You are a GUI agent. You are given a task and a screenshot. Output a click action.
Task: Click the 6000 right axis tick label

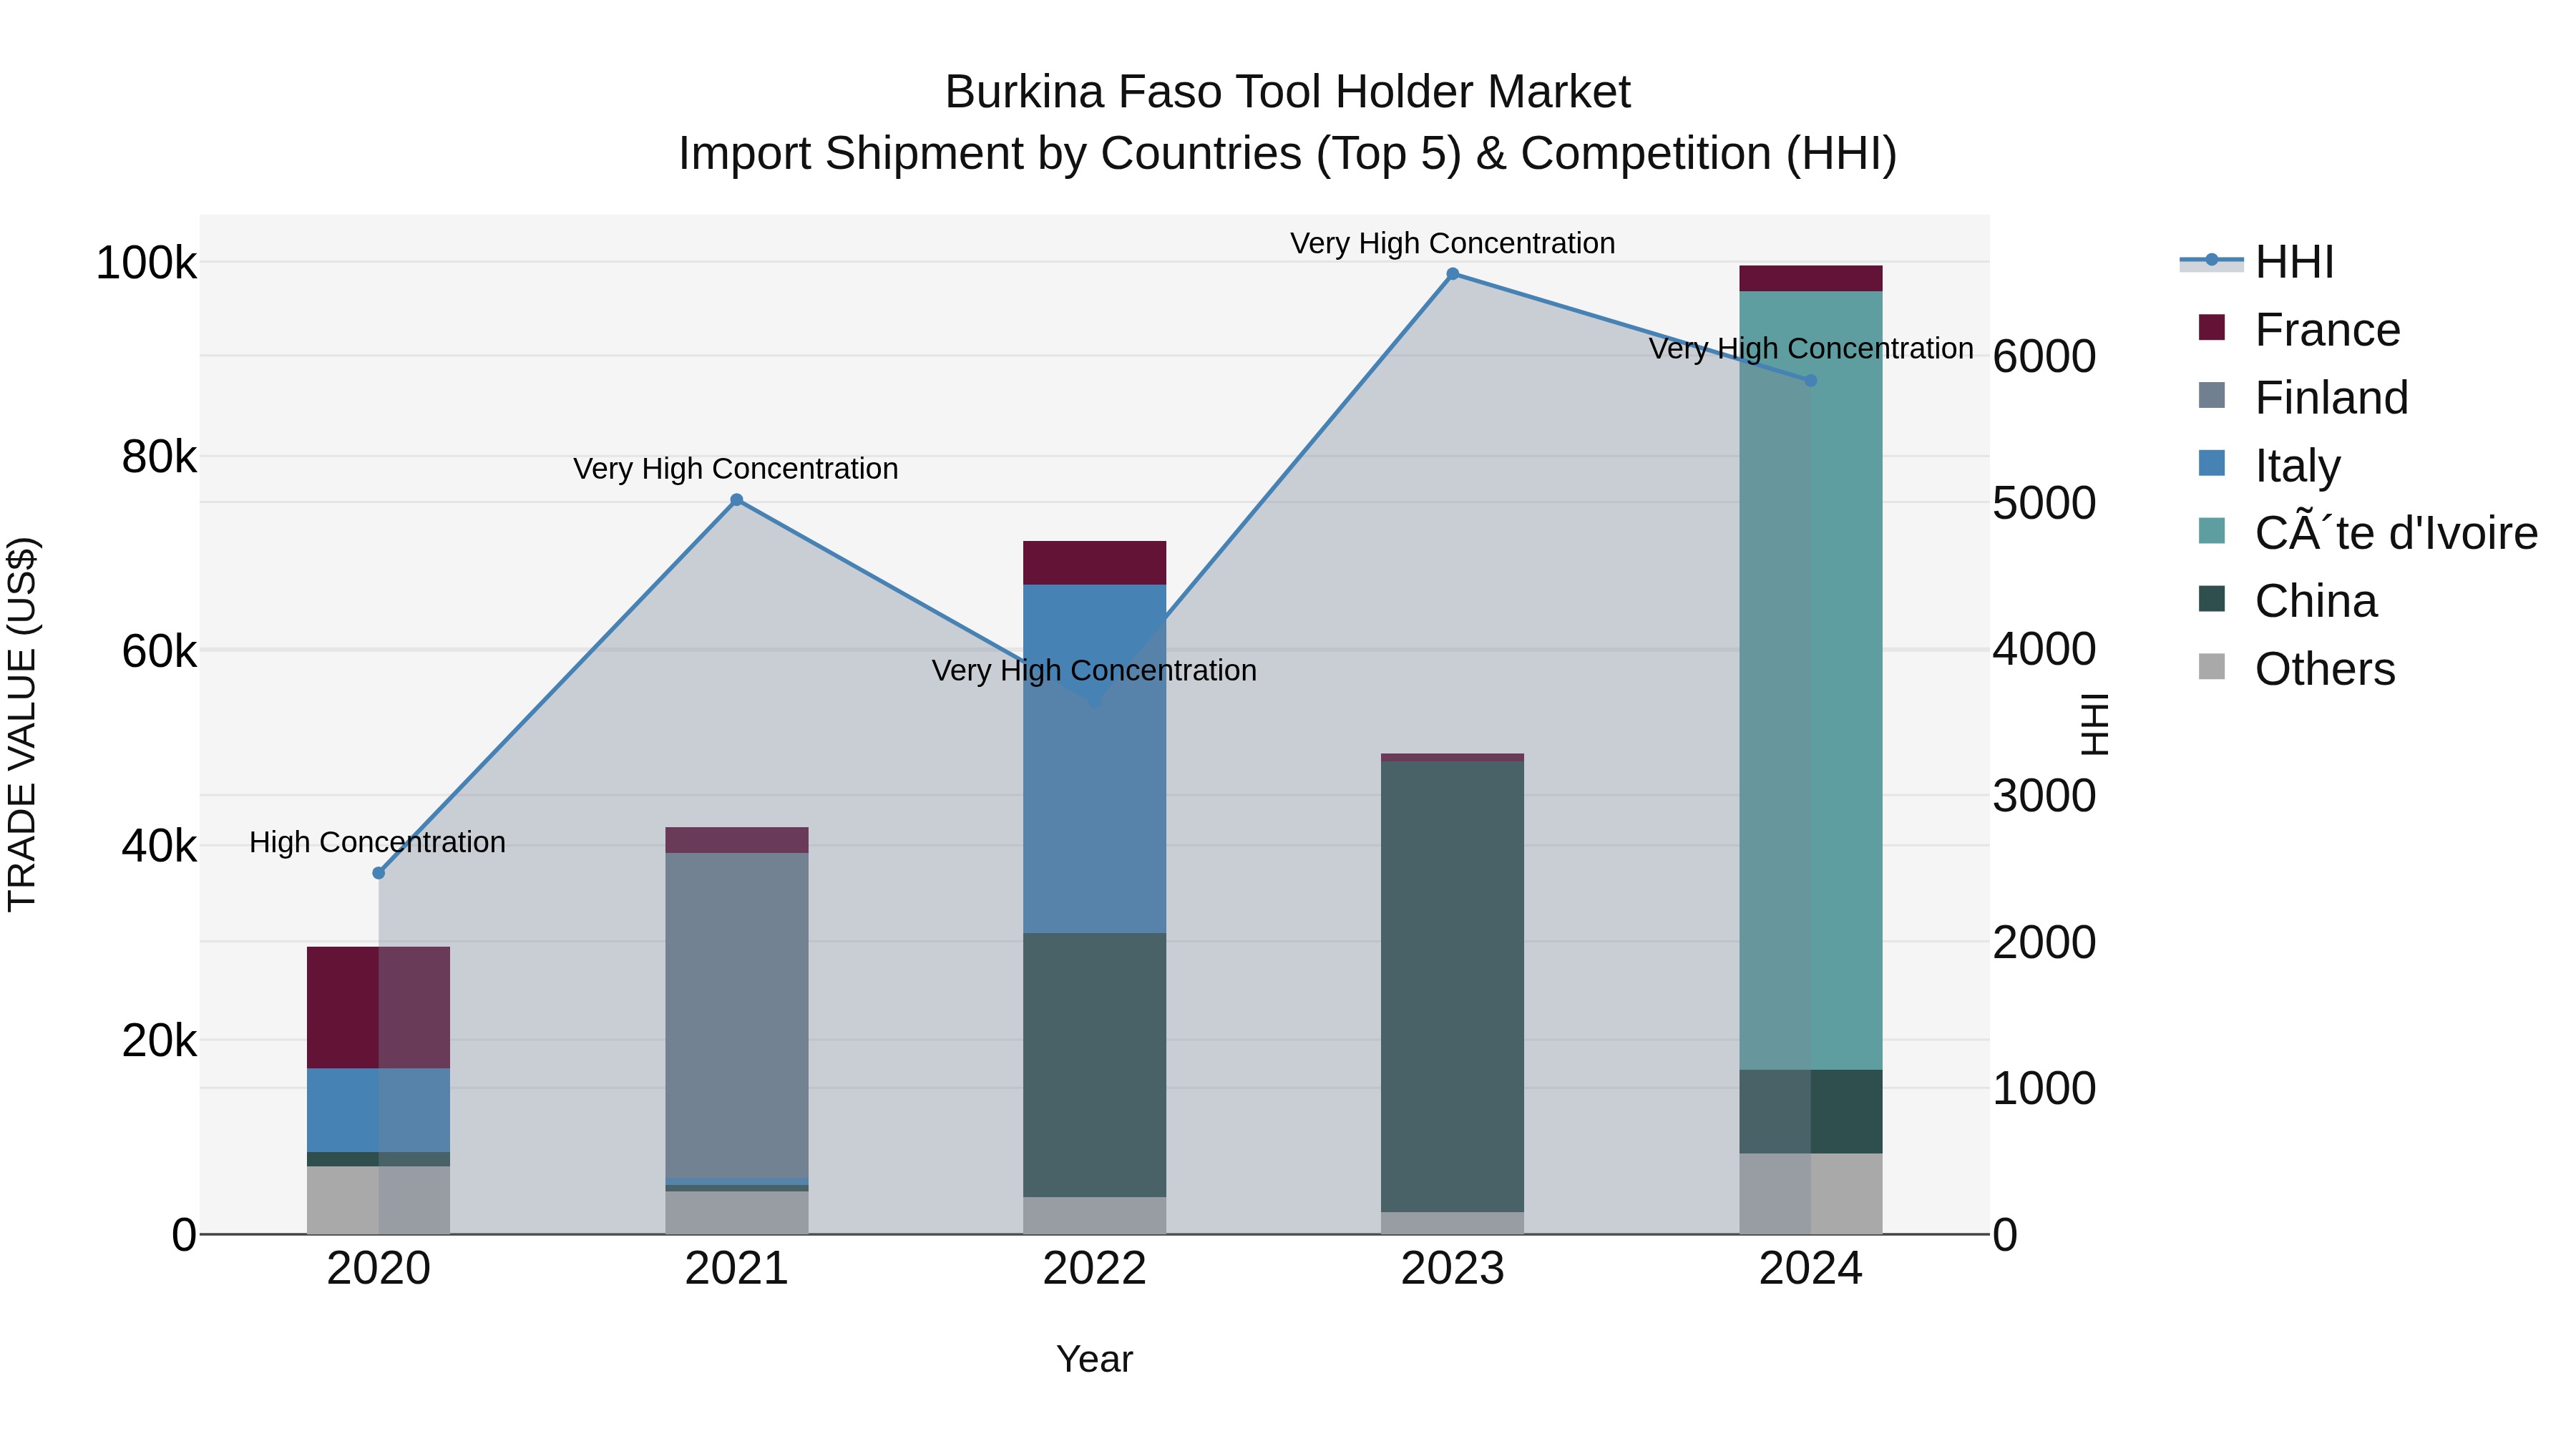[2044, 357]
